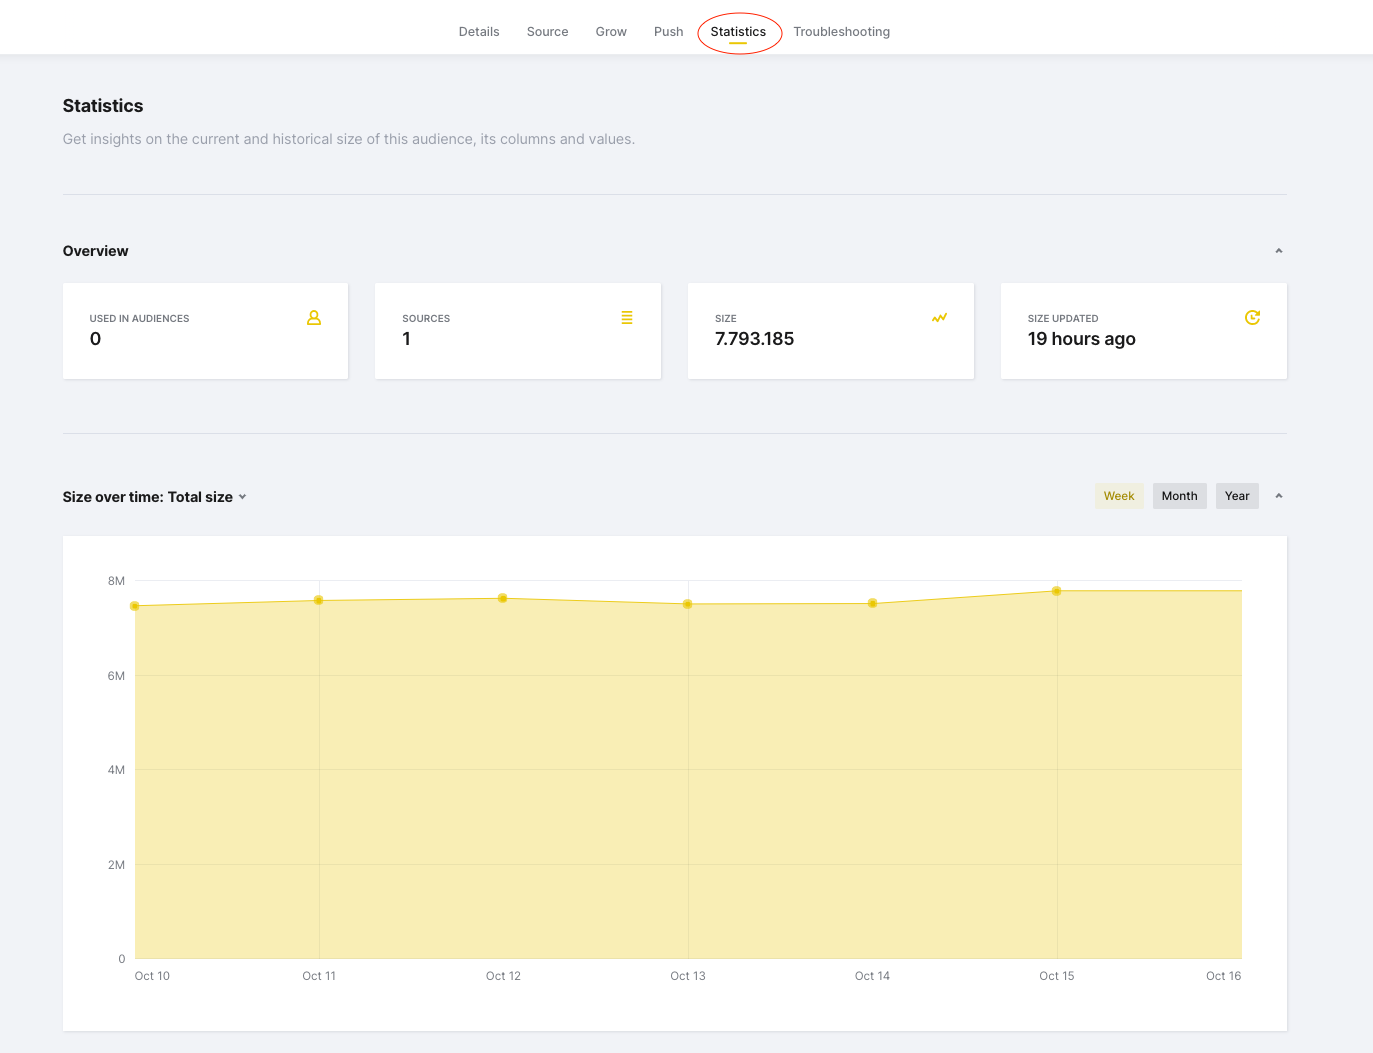
Task: Click the Oct 13 data point on chart
Action: coord(688,604)
